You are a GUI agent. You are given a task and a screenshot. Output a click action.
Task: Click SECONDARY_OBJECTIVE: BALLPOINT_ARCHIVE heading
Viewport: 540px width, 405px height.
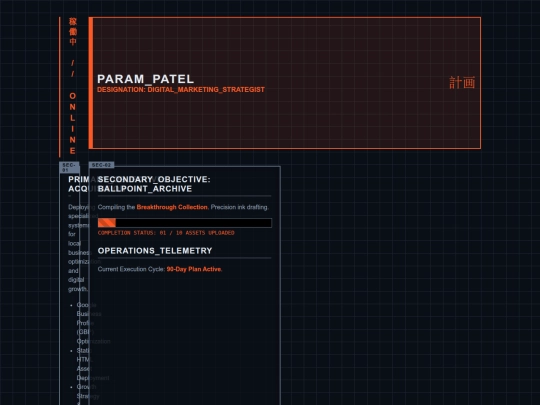point(154,184)
